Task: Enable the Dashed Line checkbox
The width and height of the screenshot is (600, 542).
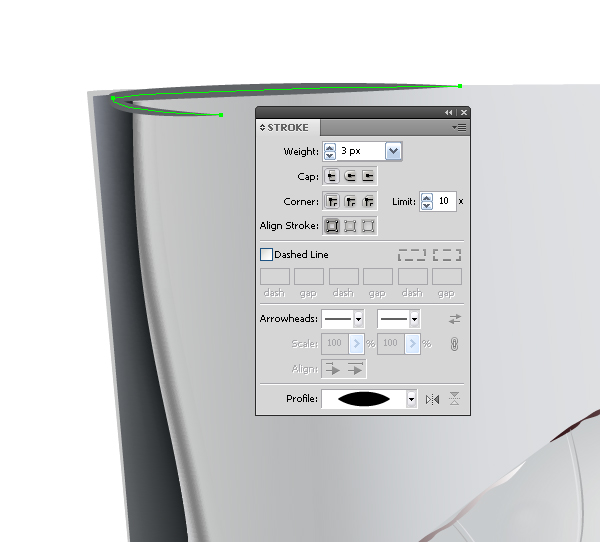Action: pos(266,255)
